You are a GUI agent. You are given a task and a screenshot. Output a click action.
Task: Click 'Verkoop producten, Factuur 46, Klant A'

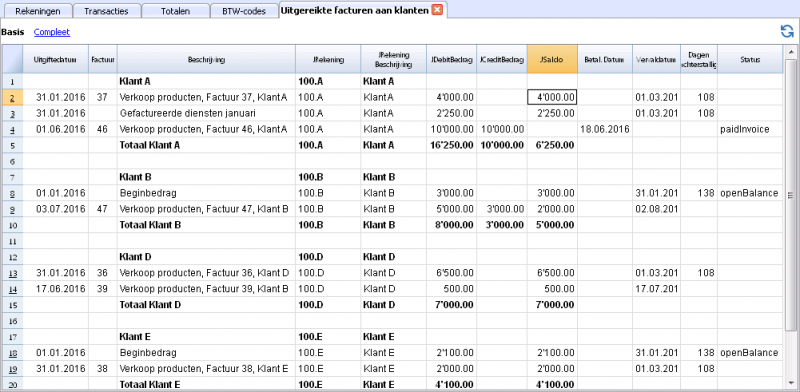point(203,129)
